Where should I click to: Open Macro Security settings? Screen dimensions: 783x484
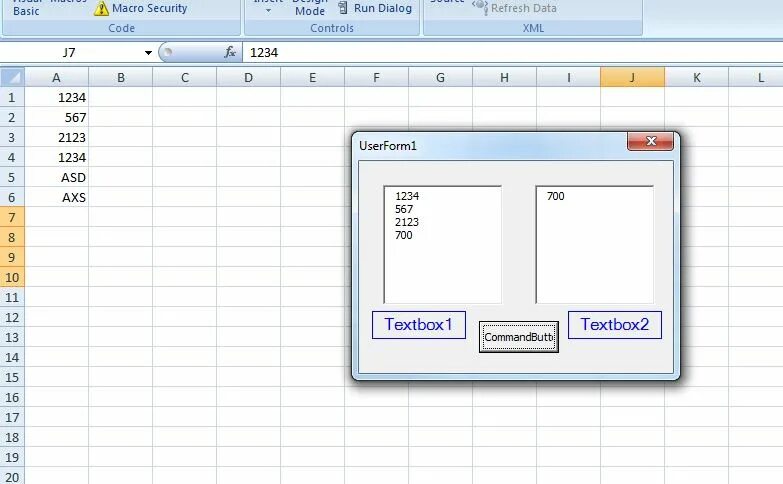point(141,8)
